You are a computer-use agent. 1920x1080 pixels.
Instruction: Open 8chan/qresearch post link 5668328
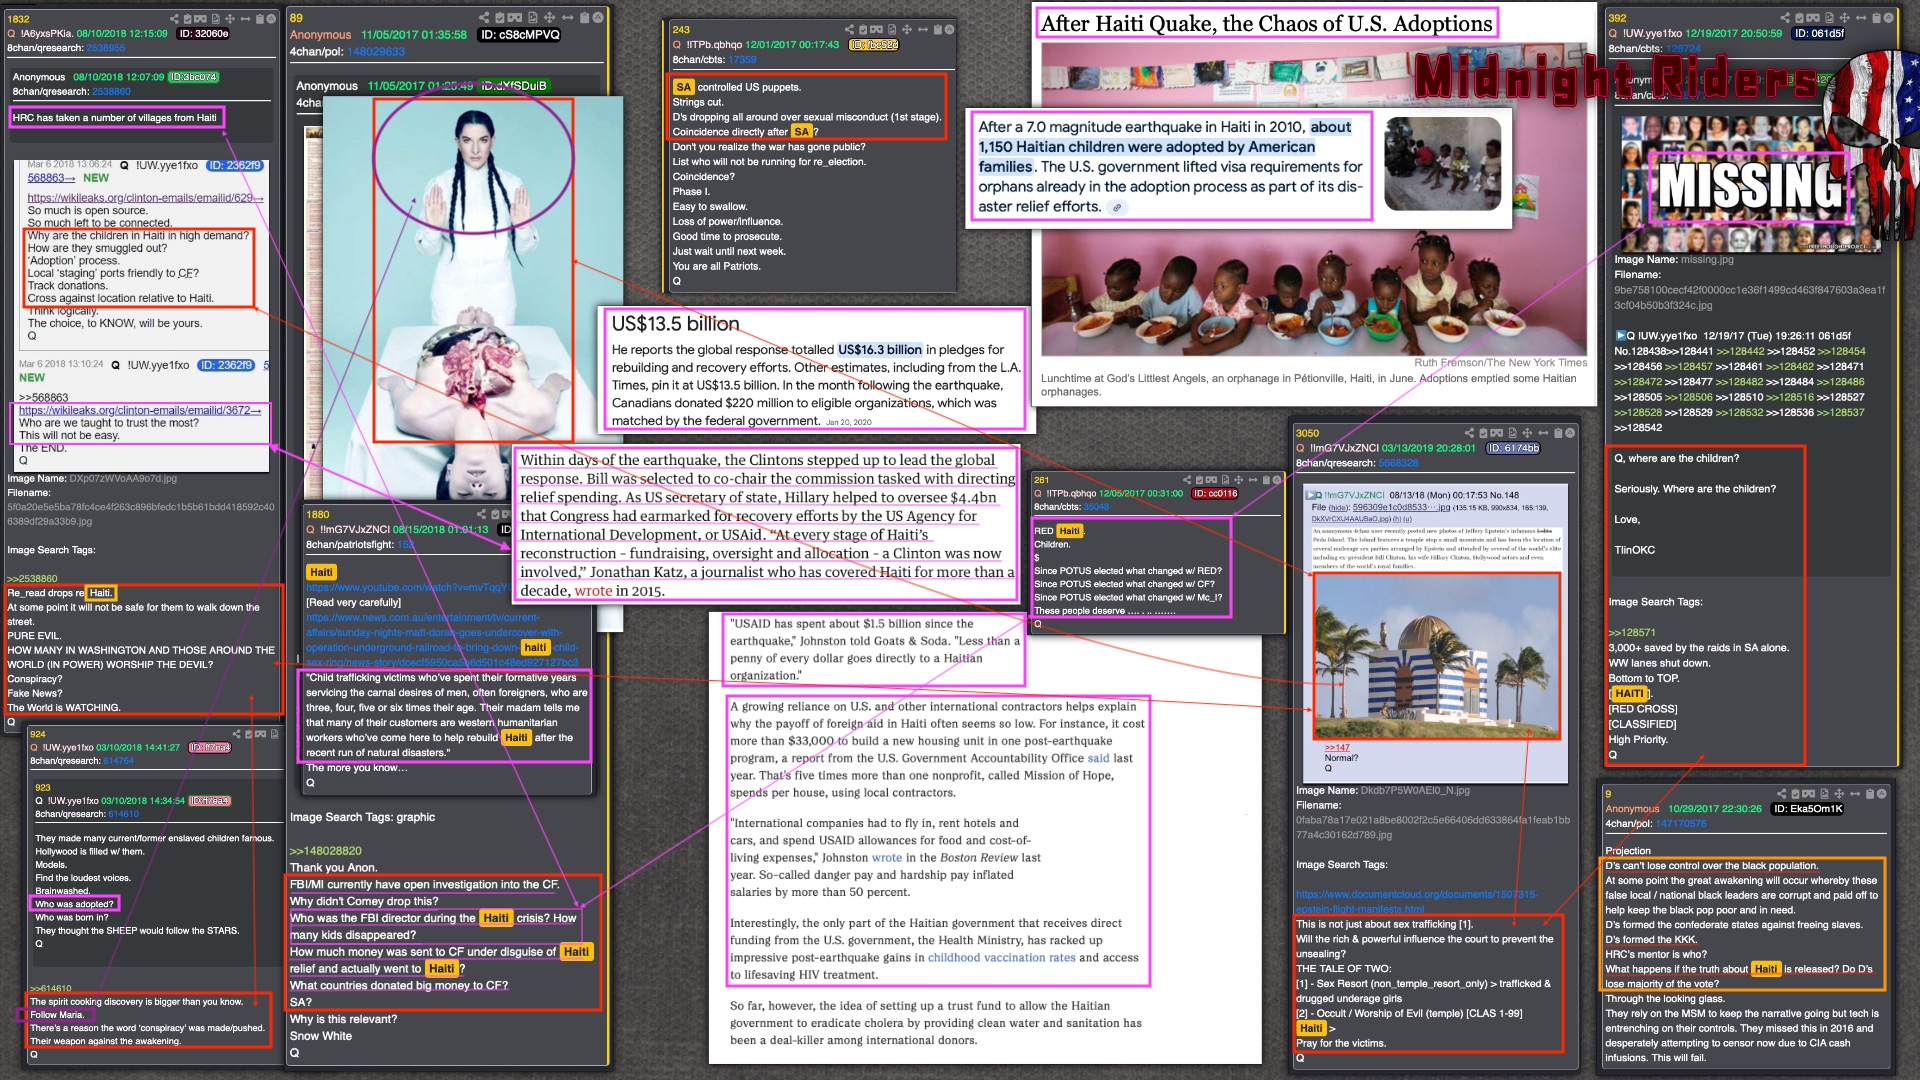point(1398,463)
